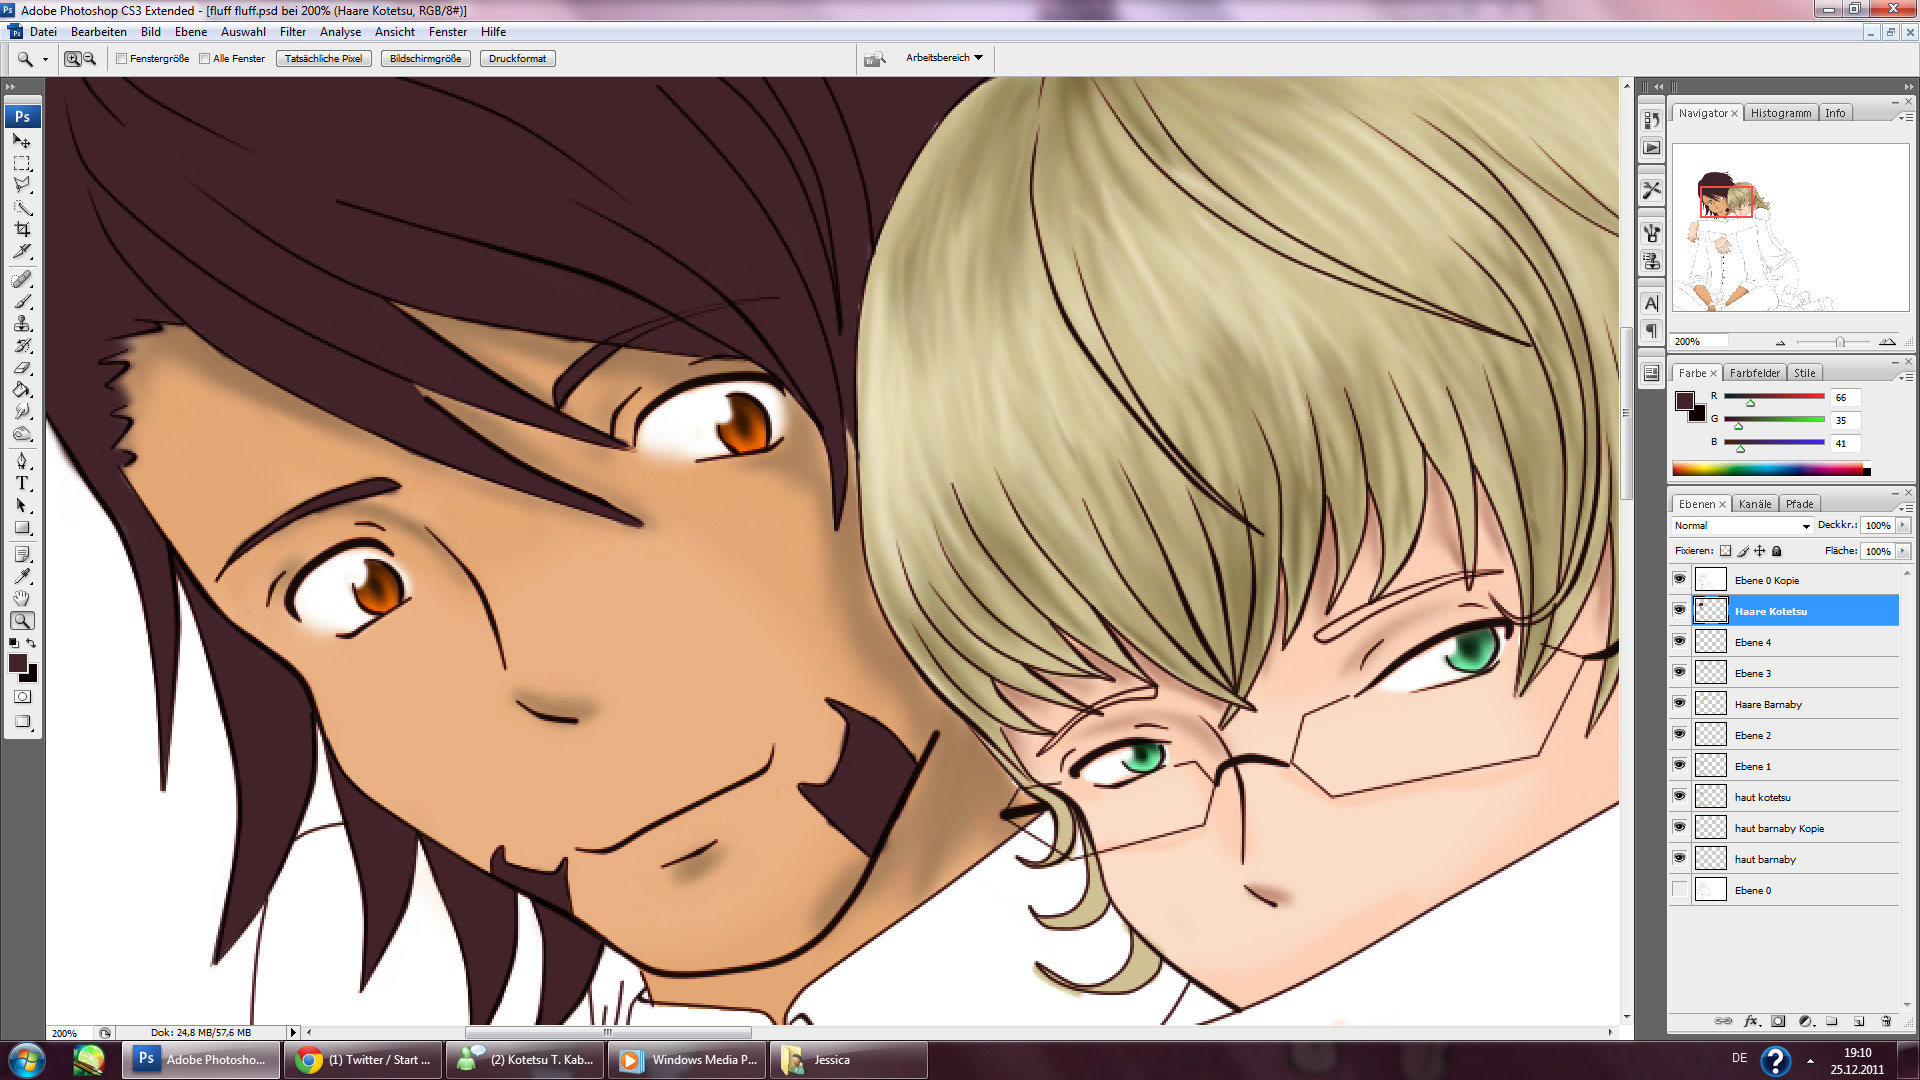
Task: Switch to Windows Media Player in the taskbar
Action: click(x=687, y=1059)
